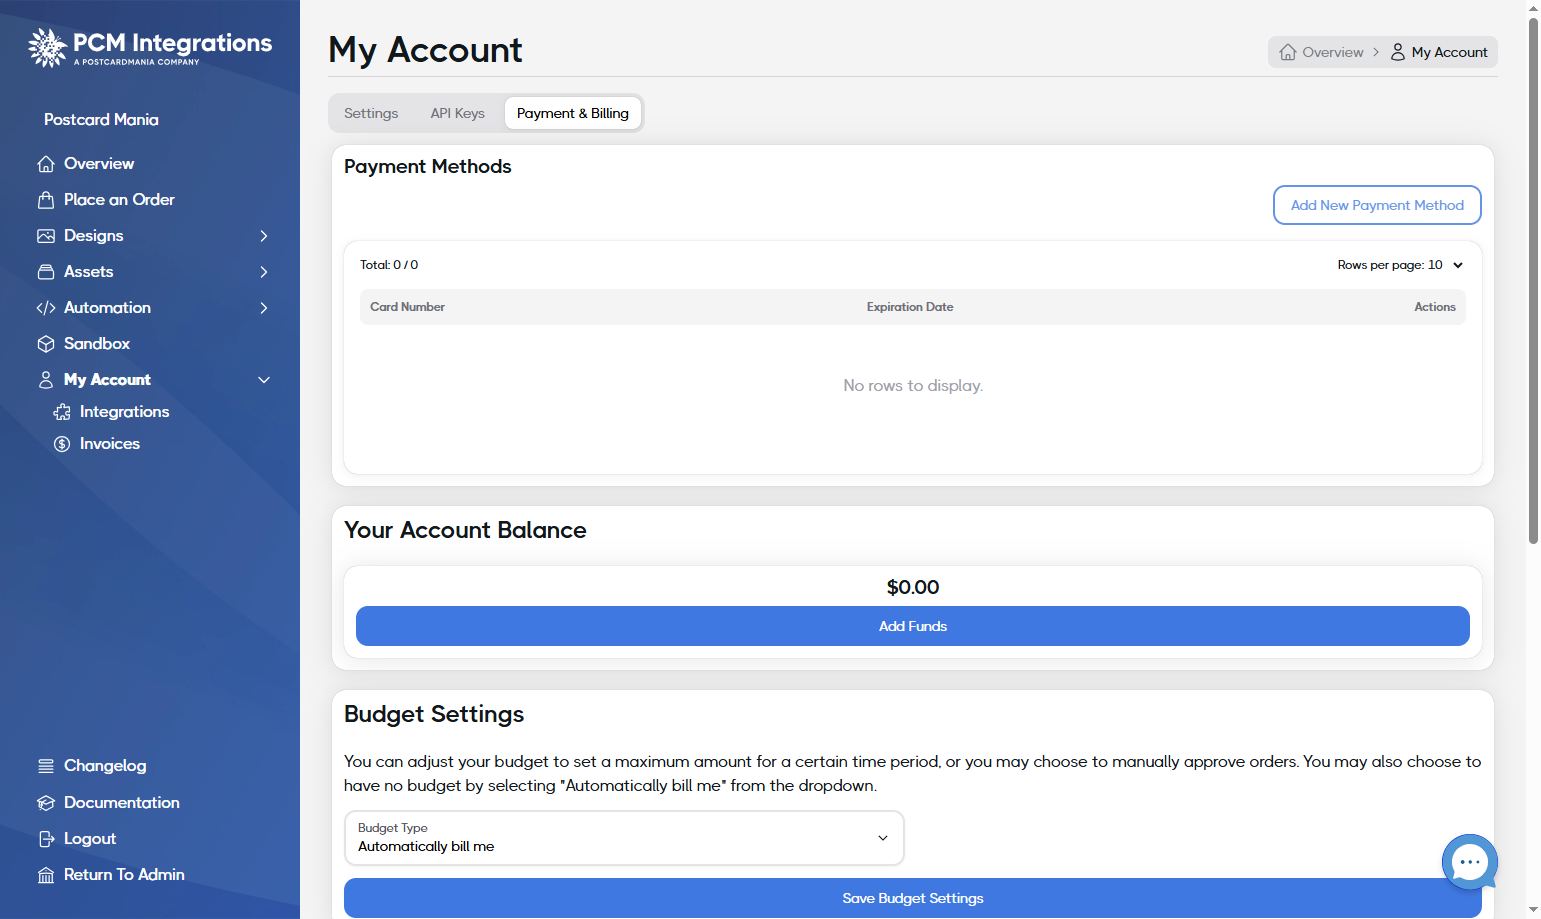This screenshot has width=1541, height=919.
Task: Click the Postcard Mania organization name
Action: [x=101, y=120]
